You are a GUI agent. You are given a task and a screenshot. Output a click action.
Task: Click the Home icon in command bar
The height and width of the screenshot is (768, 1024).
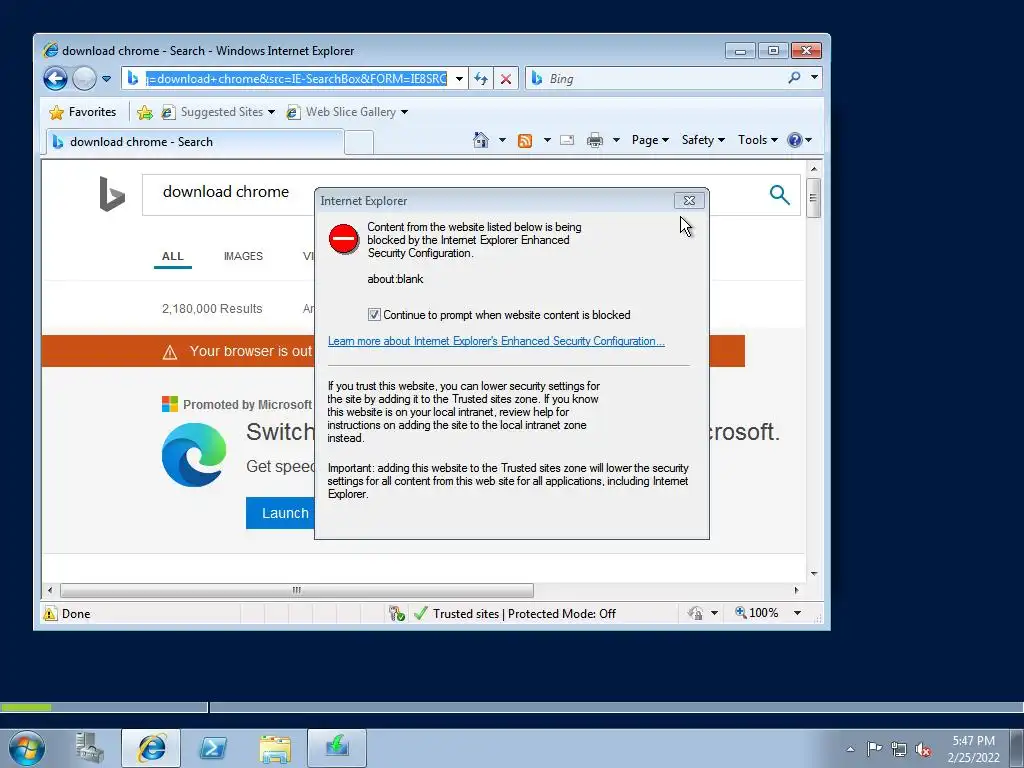point(481,140)
